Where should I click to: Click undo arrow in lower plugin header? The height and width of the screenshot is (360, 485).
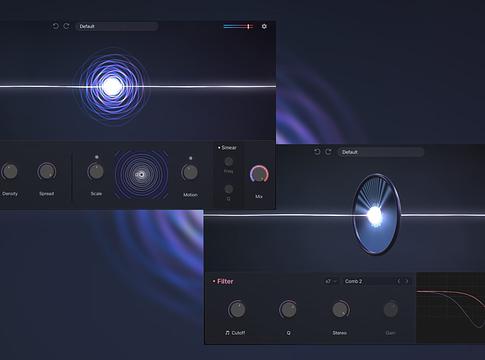click(x=317, y=152)
